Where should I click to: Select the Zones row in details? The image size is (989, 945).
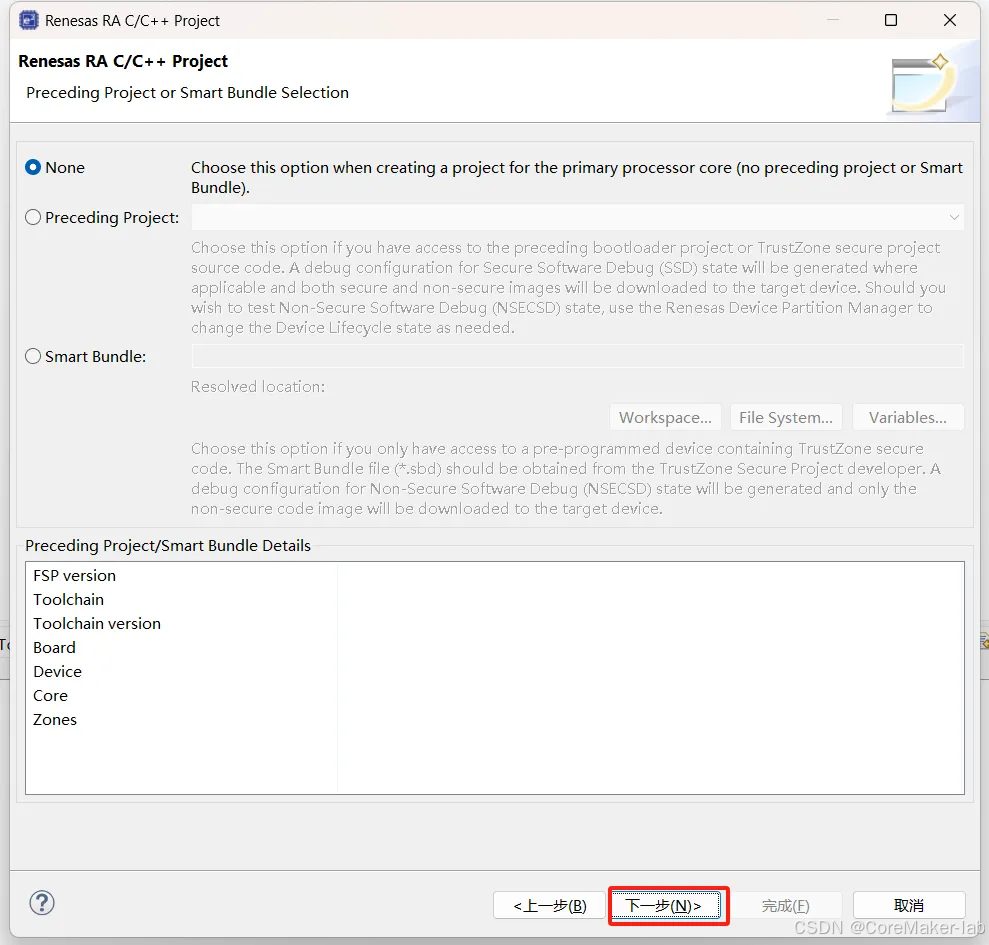click(x=494, y=719)
